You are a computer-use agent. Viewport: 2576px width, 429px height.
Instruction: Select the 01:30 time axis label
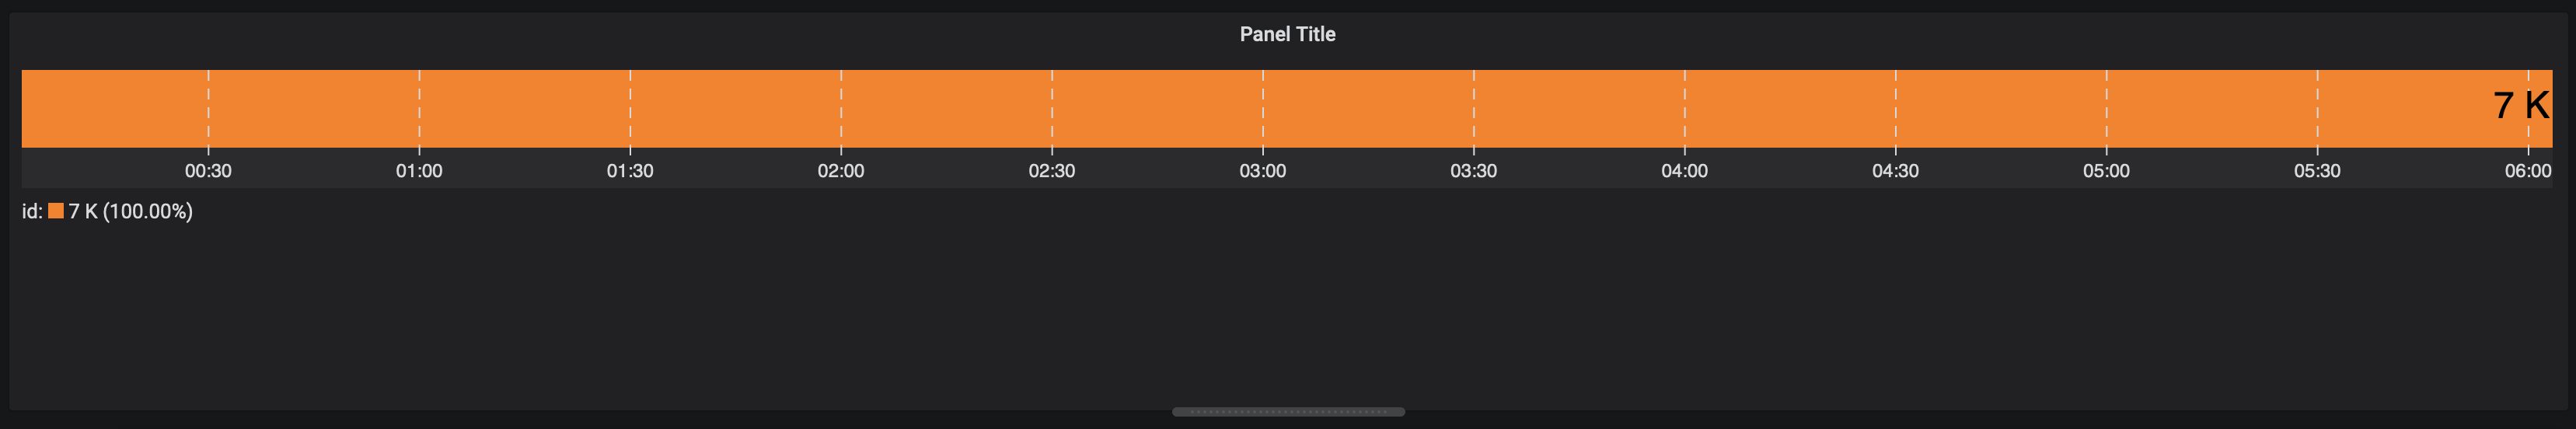630,171
